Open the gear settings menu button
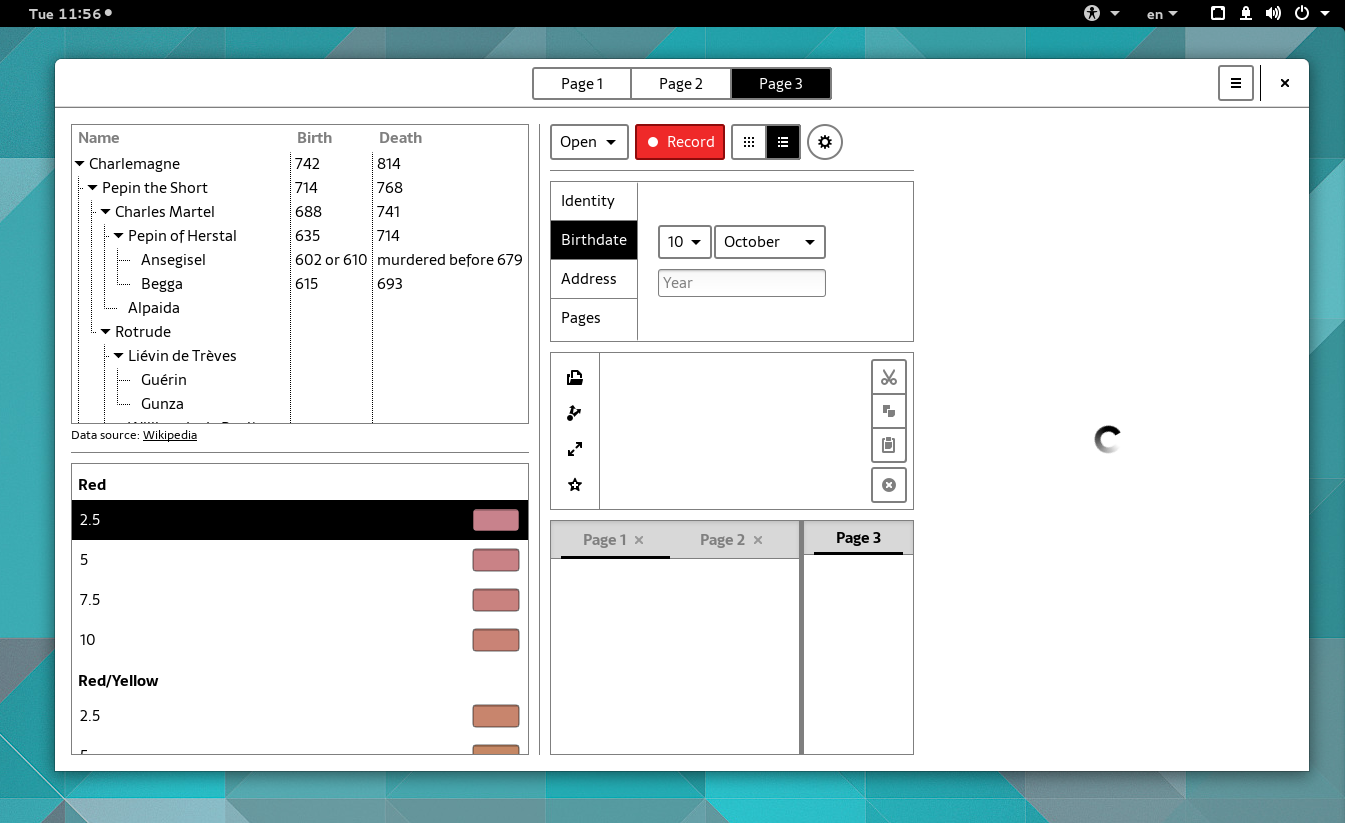Screen dimensions: 1345x823 tap(825, 142)
